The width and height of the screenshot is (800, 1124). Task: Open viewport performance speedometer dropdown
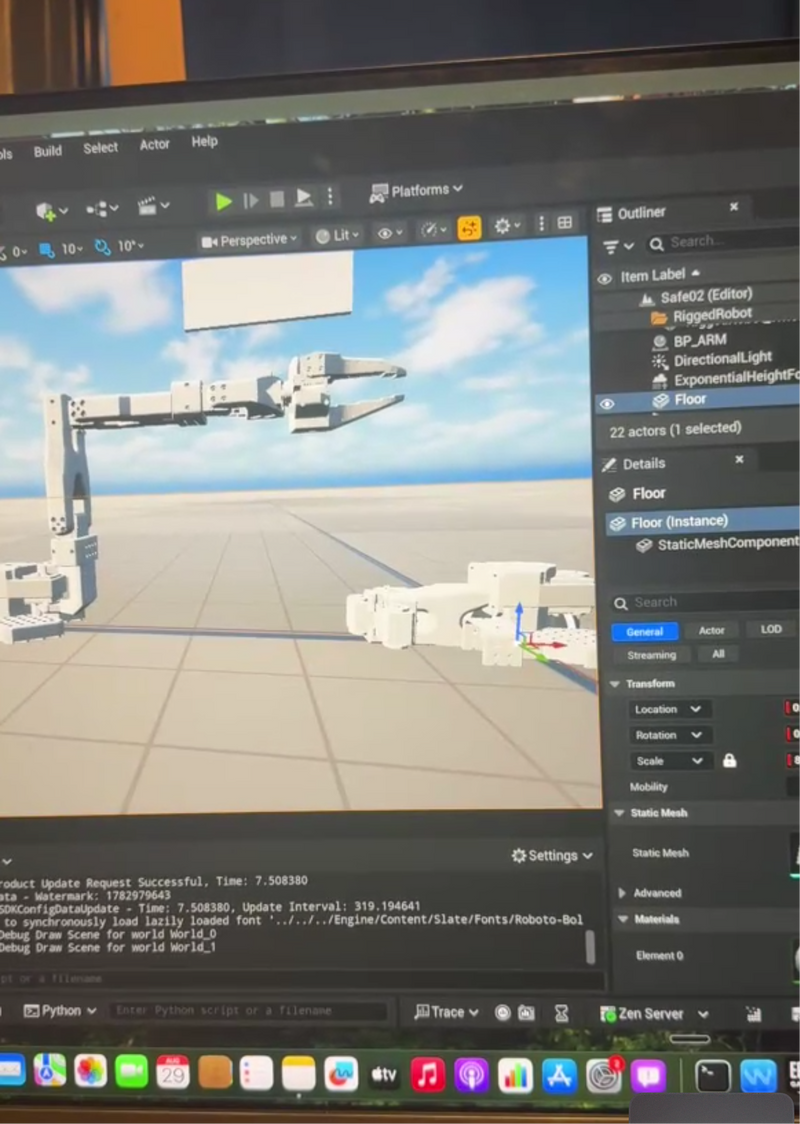tap(434, 230)
